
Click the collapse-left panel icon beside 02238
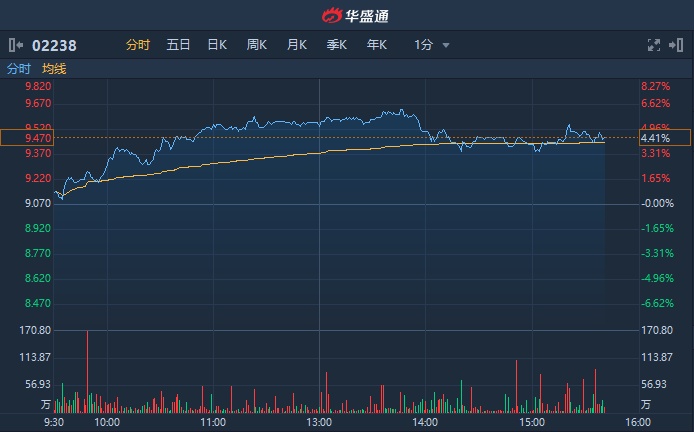click(16, 45)
